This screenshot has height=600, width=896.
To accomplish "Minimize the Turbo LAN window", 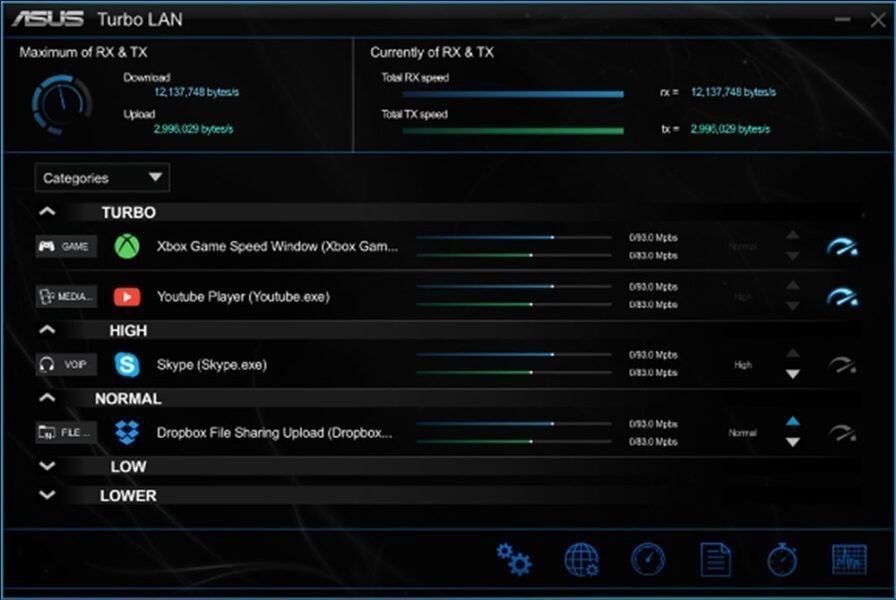I will [842, 20].
